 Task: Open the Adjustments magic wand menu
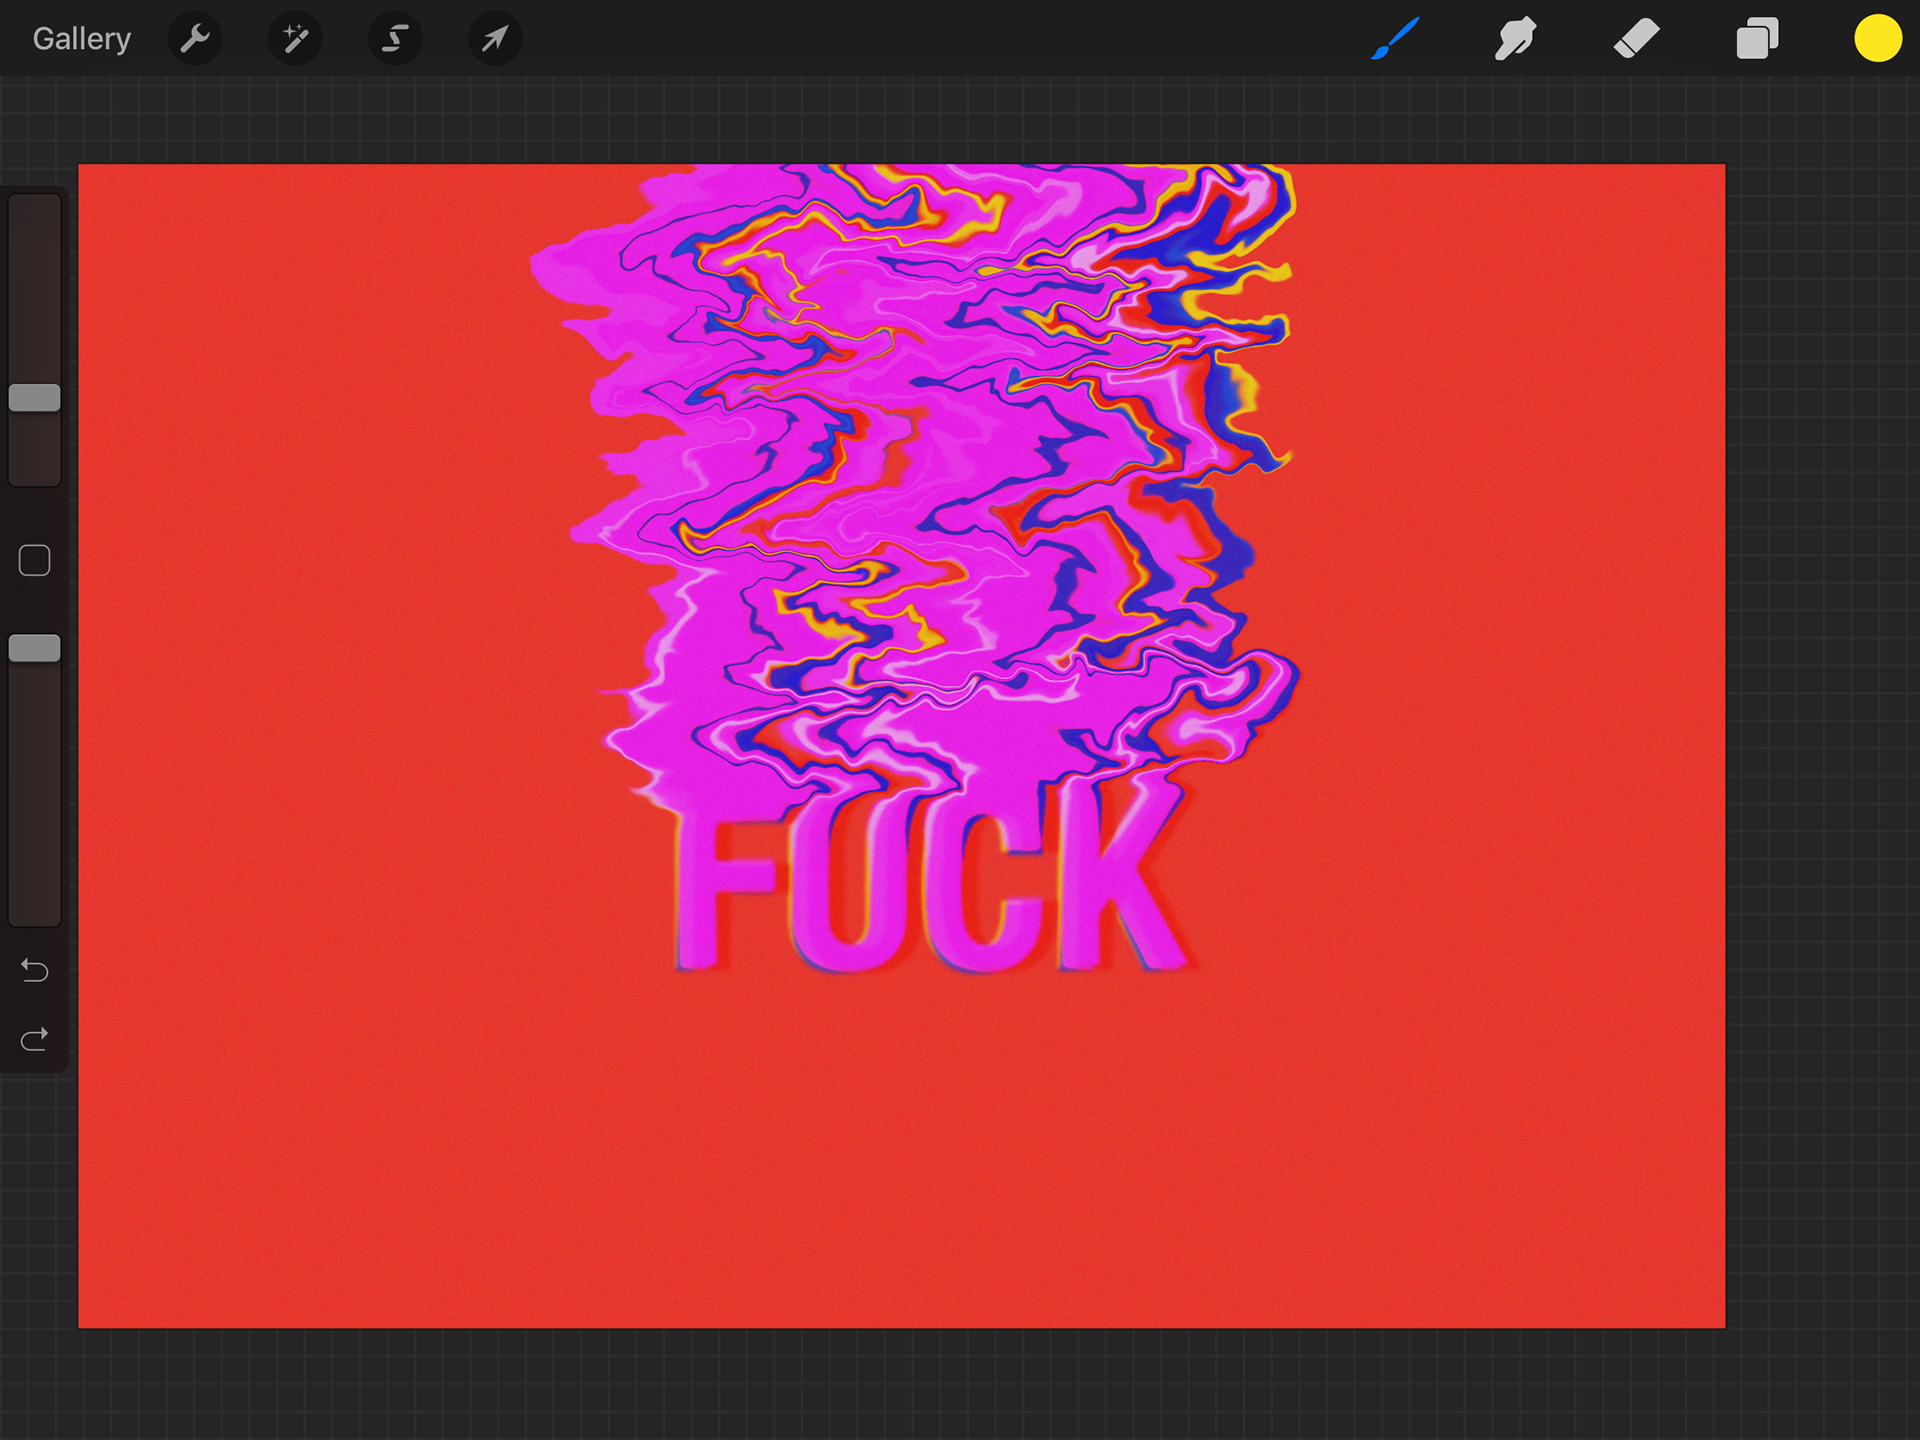click(x=295, y=39)
